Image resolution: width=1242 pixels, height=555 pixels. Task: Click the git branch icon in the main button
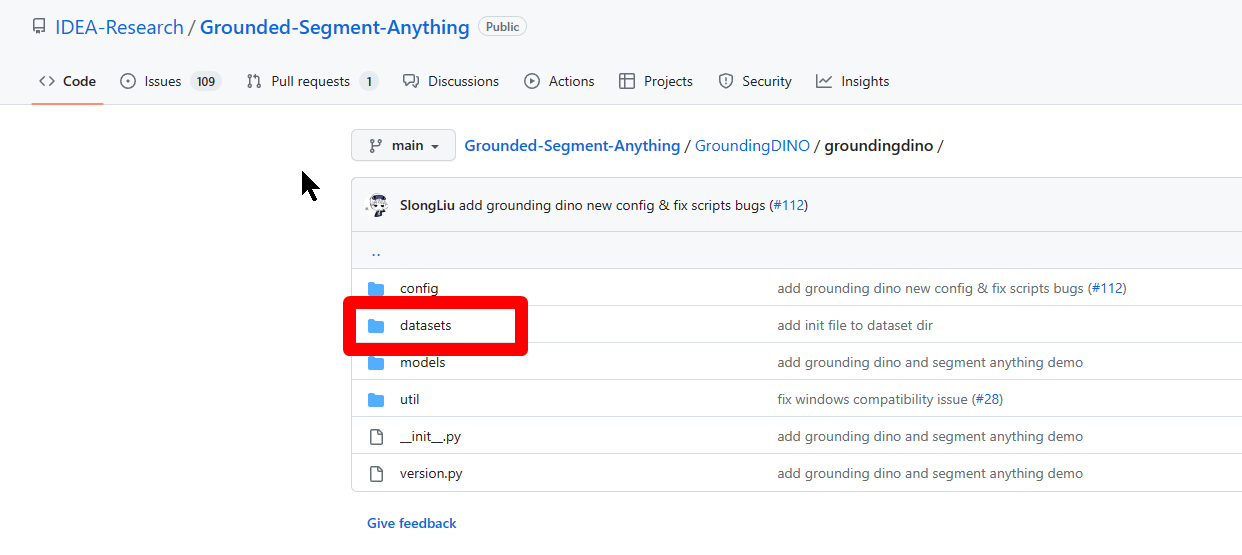pos(376,146)
